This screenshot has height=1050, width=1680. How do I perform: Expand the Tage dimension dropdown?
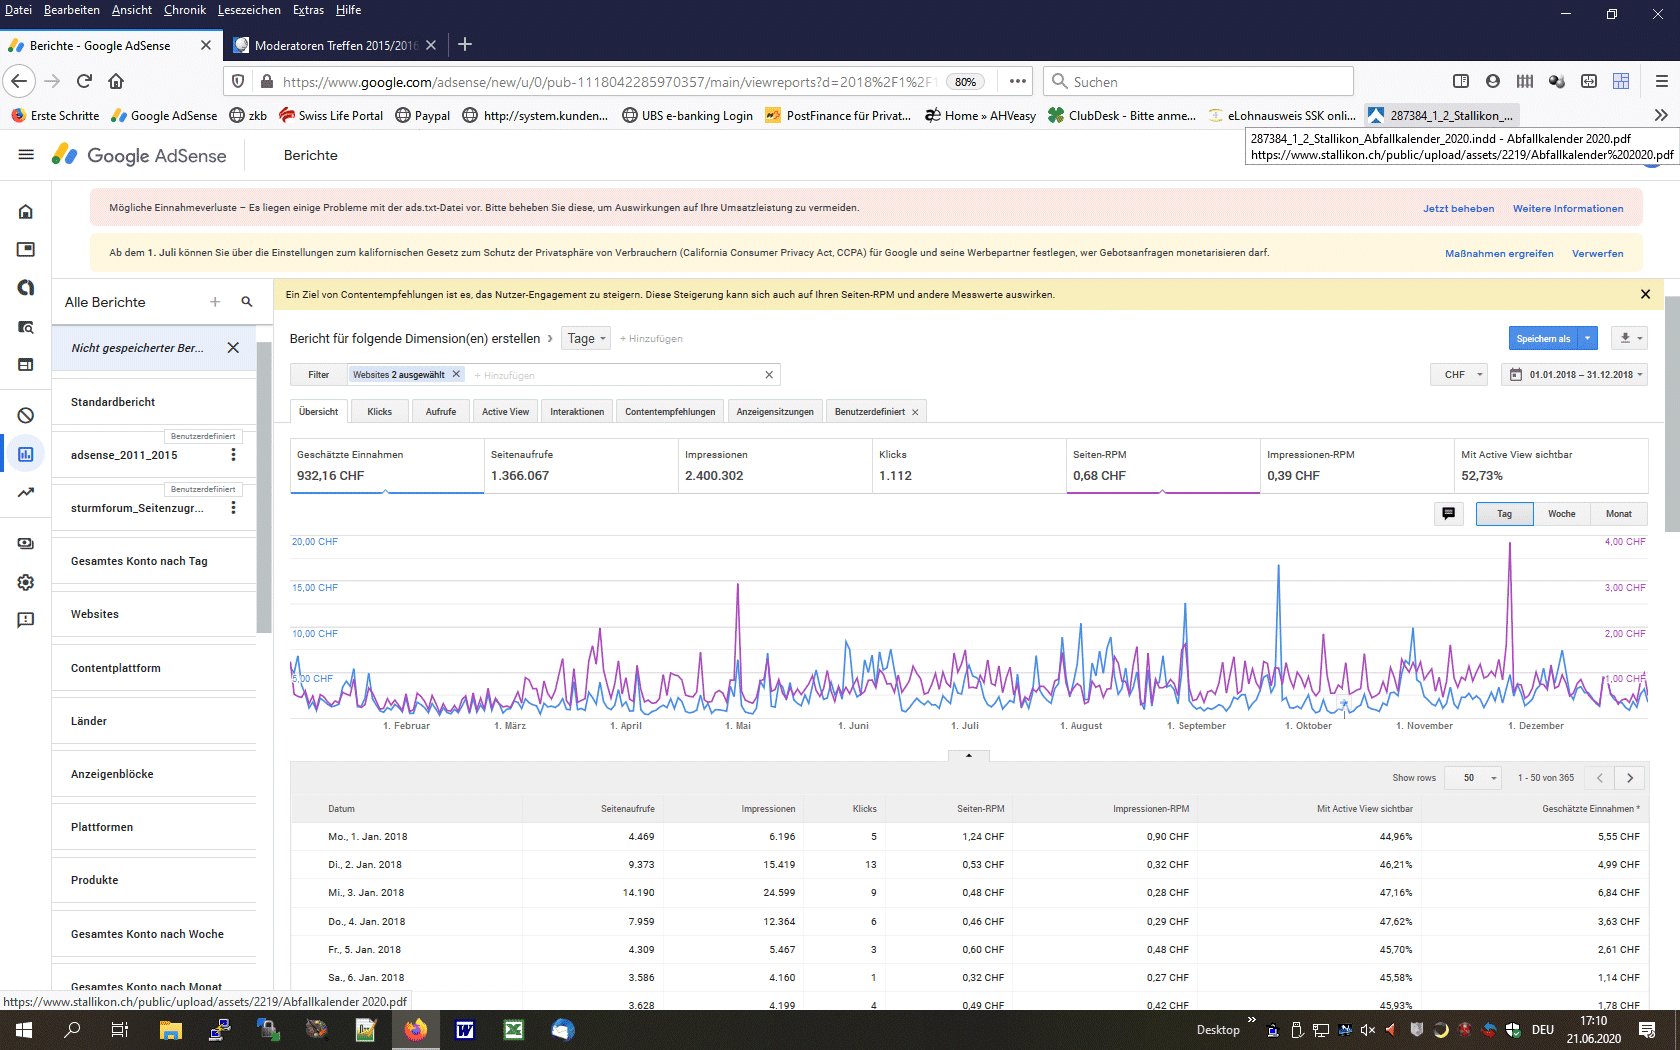[x=586, y=339]
